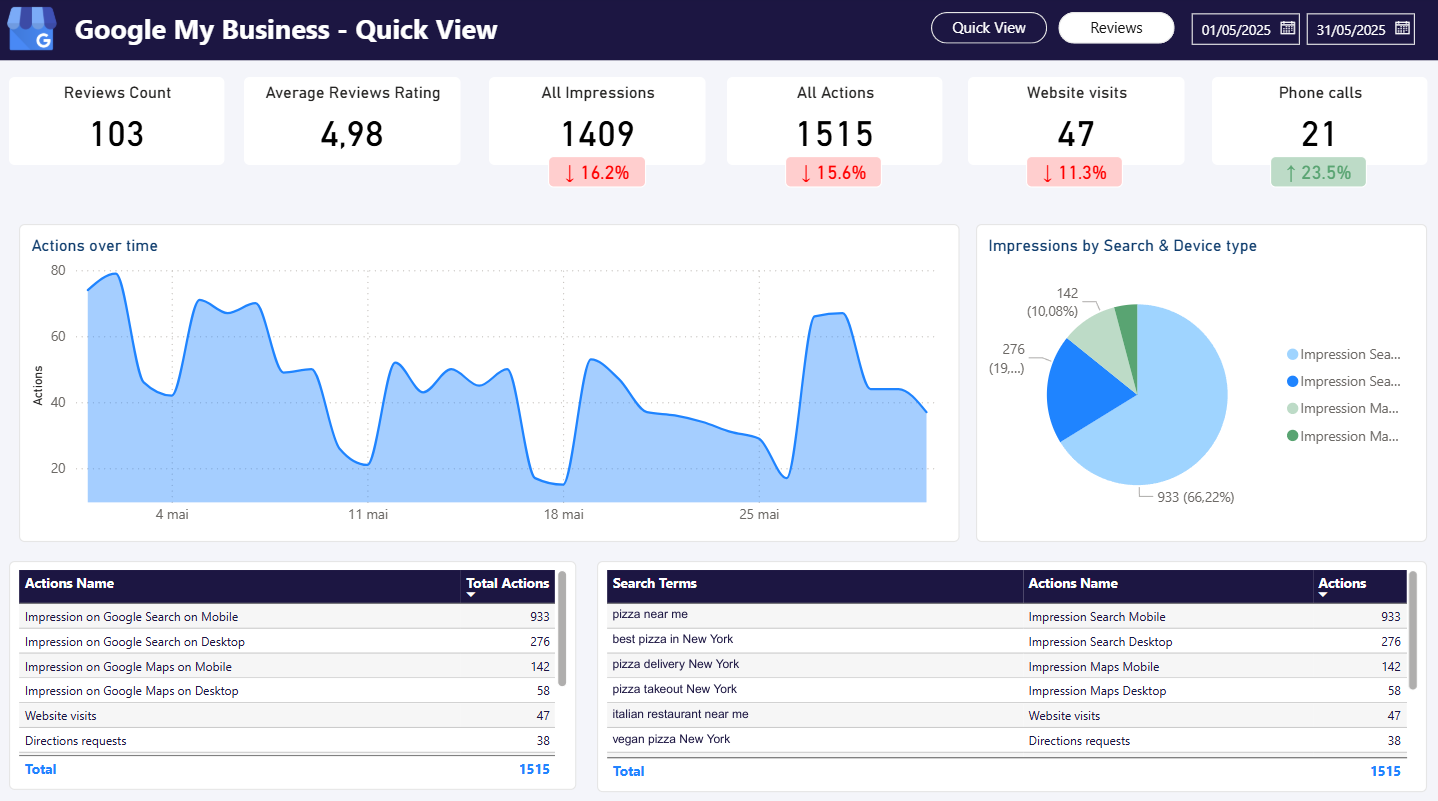Select search term vegan pizza New York

tap(671, 739)
